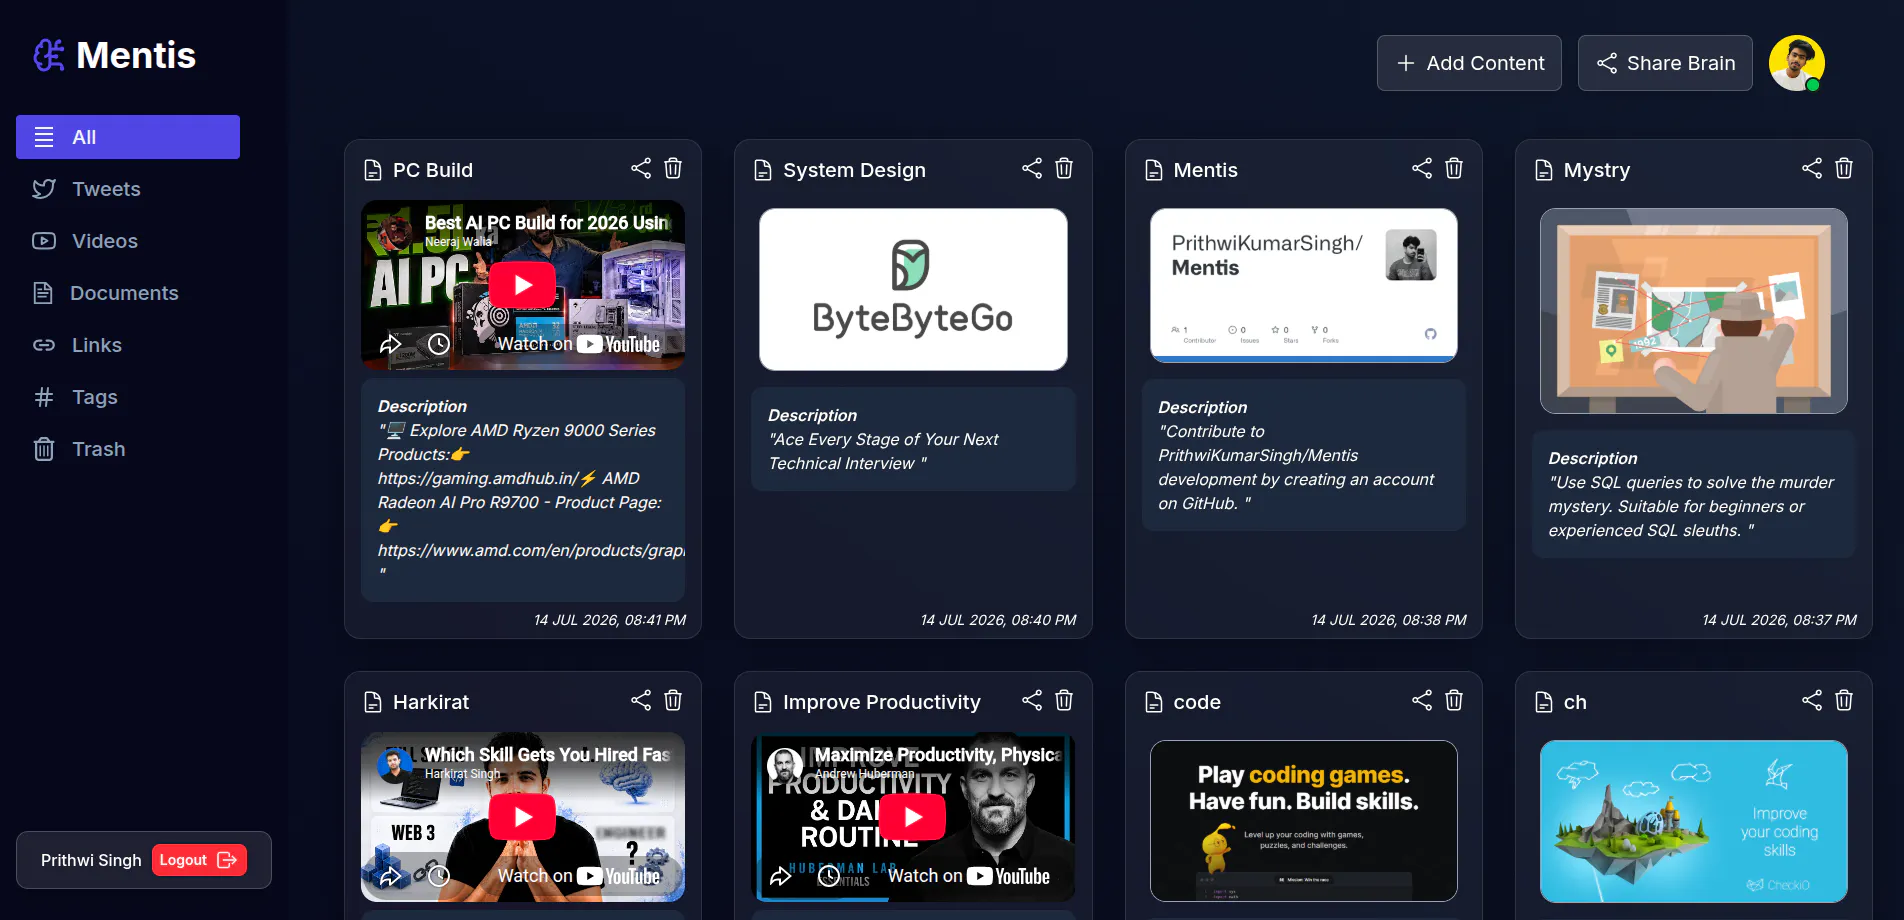This screenshot has width=1904, height=920.
Task: Open the SQL murder mystery detective image
Action: pyautogui.click(x=1694, y=311)
